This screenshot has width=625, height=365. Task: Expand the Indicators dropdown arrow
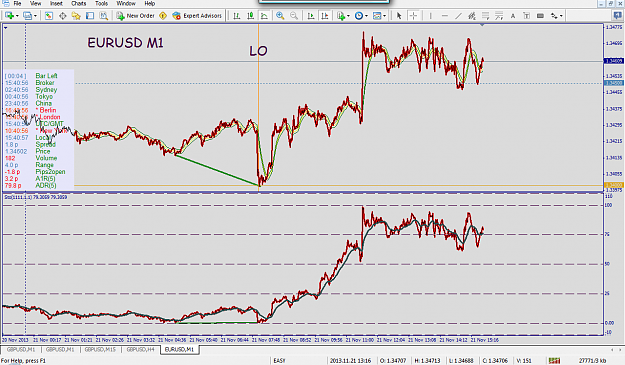(348, 16)
